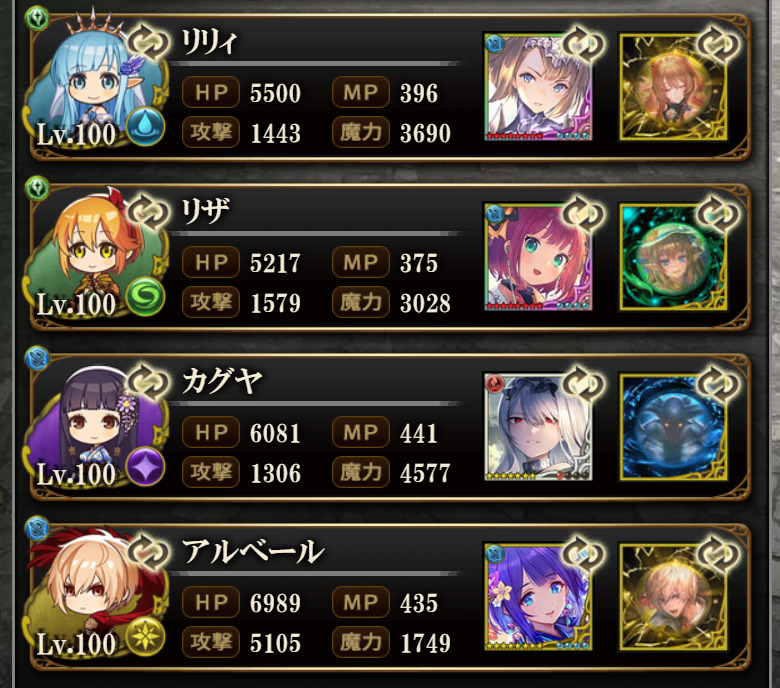Open カグヤ's blue summon orb
This screenshot has width=780, height=688.
pyautogui.click(x=673, y=427)
